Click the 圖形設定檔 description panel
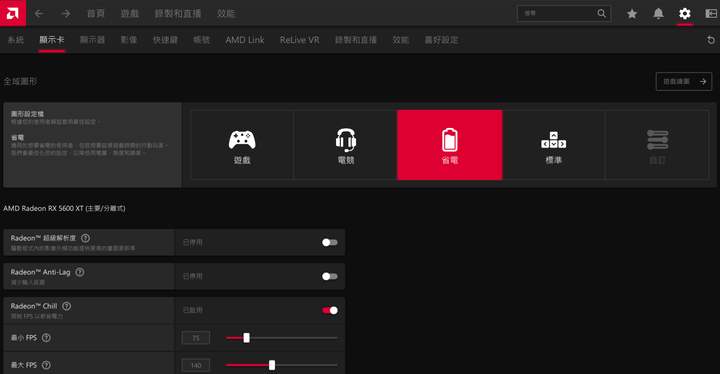The height and width of the screenshot is (374, 720). pos(92,145)
